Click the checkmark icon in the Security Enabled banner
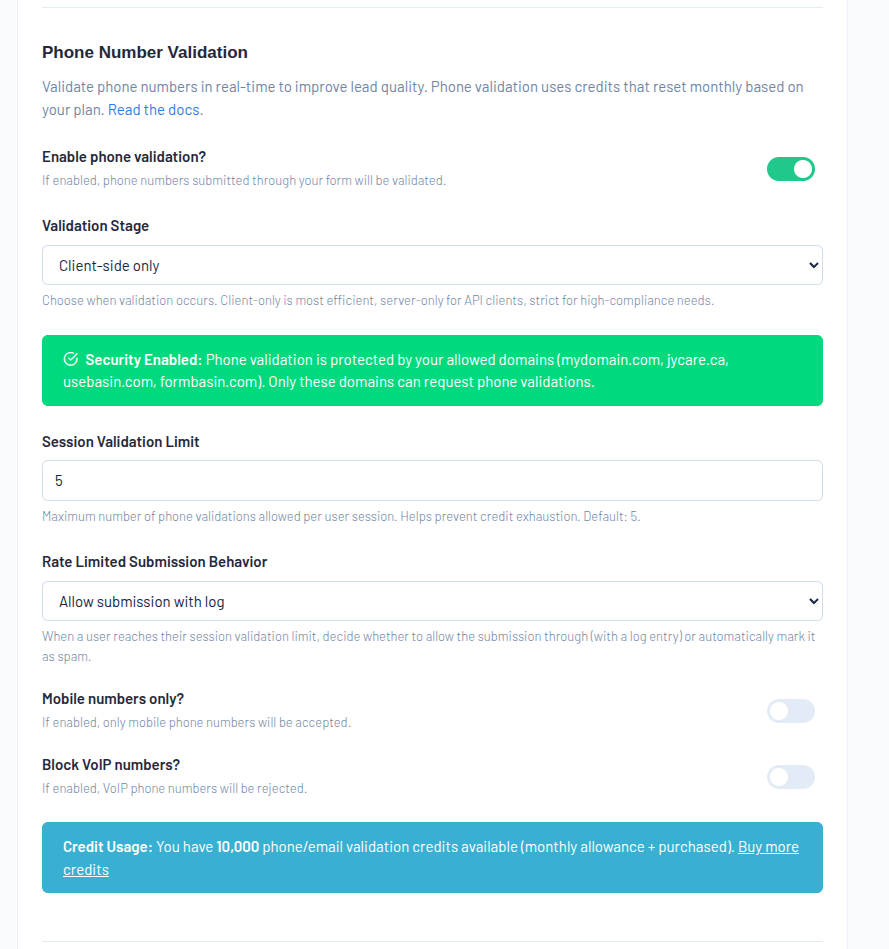The image size is (889, 949). (70, 359)
